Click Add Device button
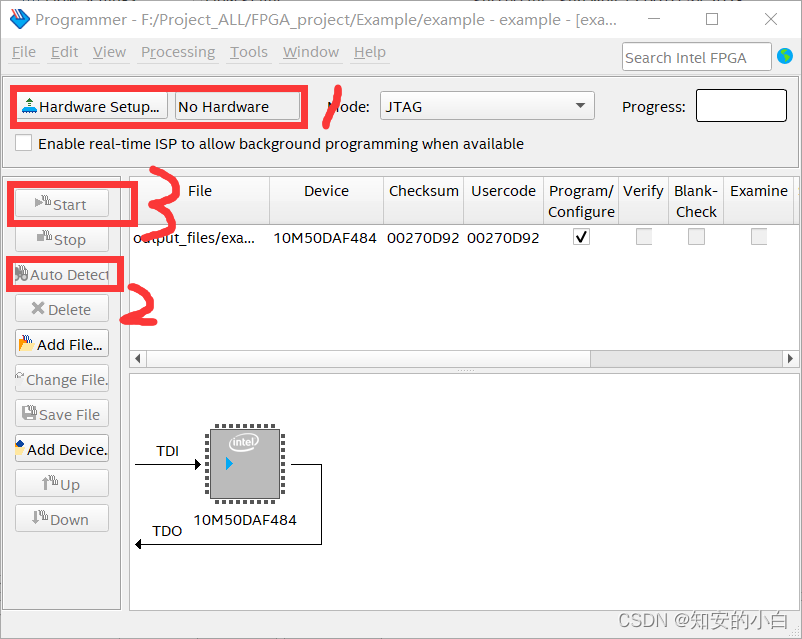Image resolution: width=802 pixels, height=639 pixels. (x=62, y=449)
